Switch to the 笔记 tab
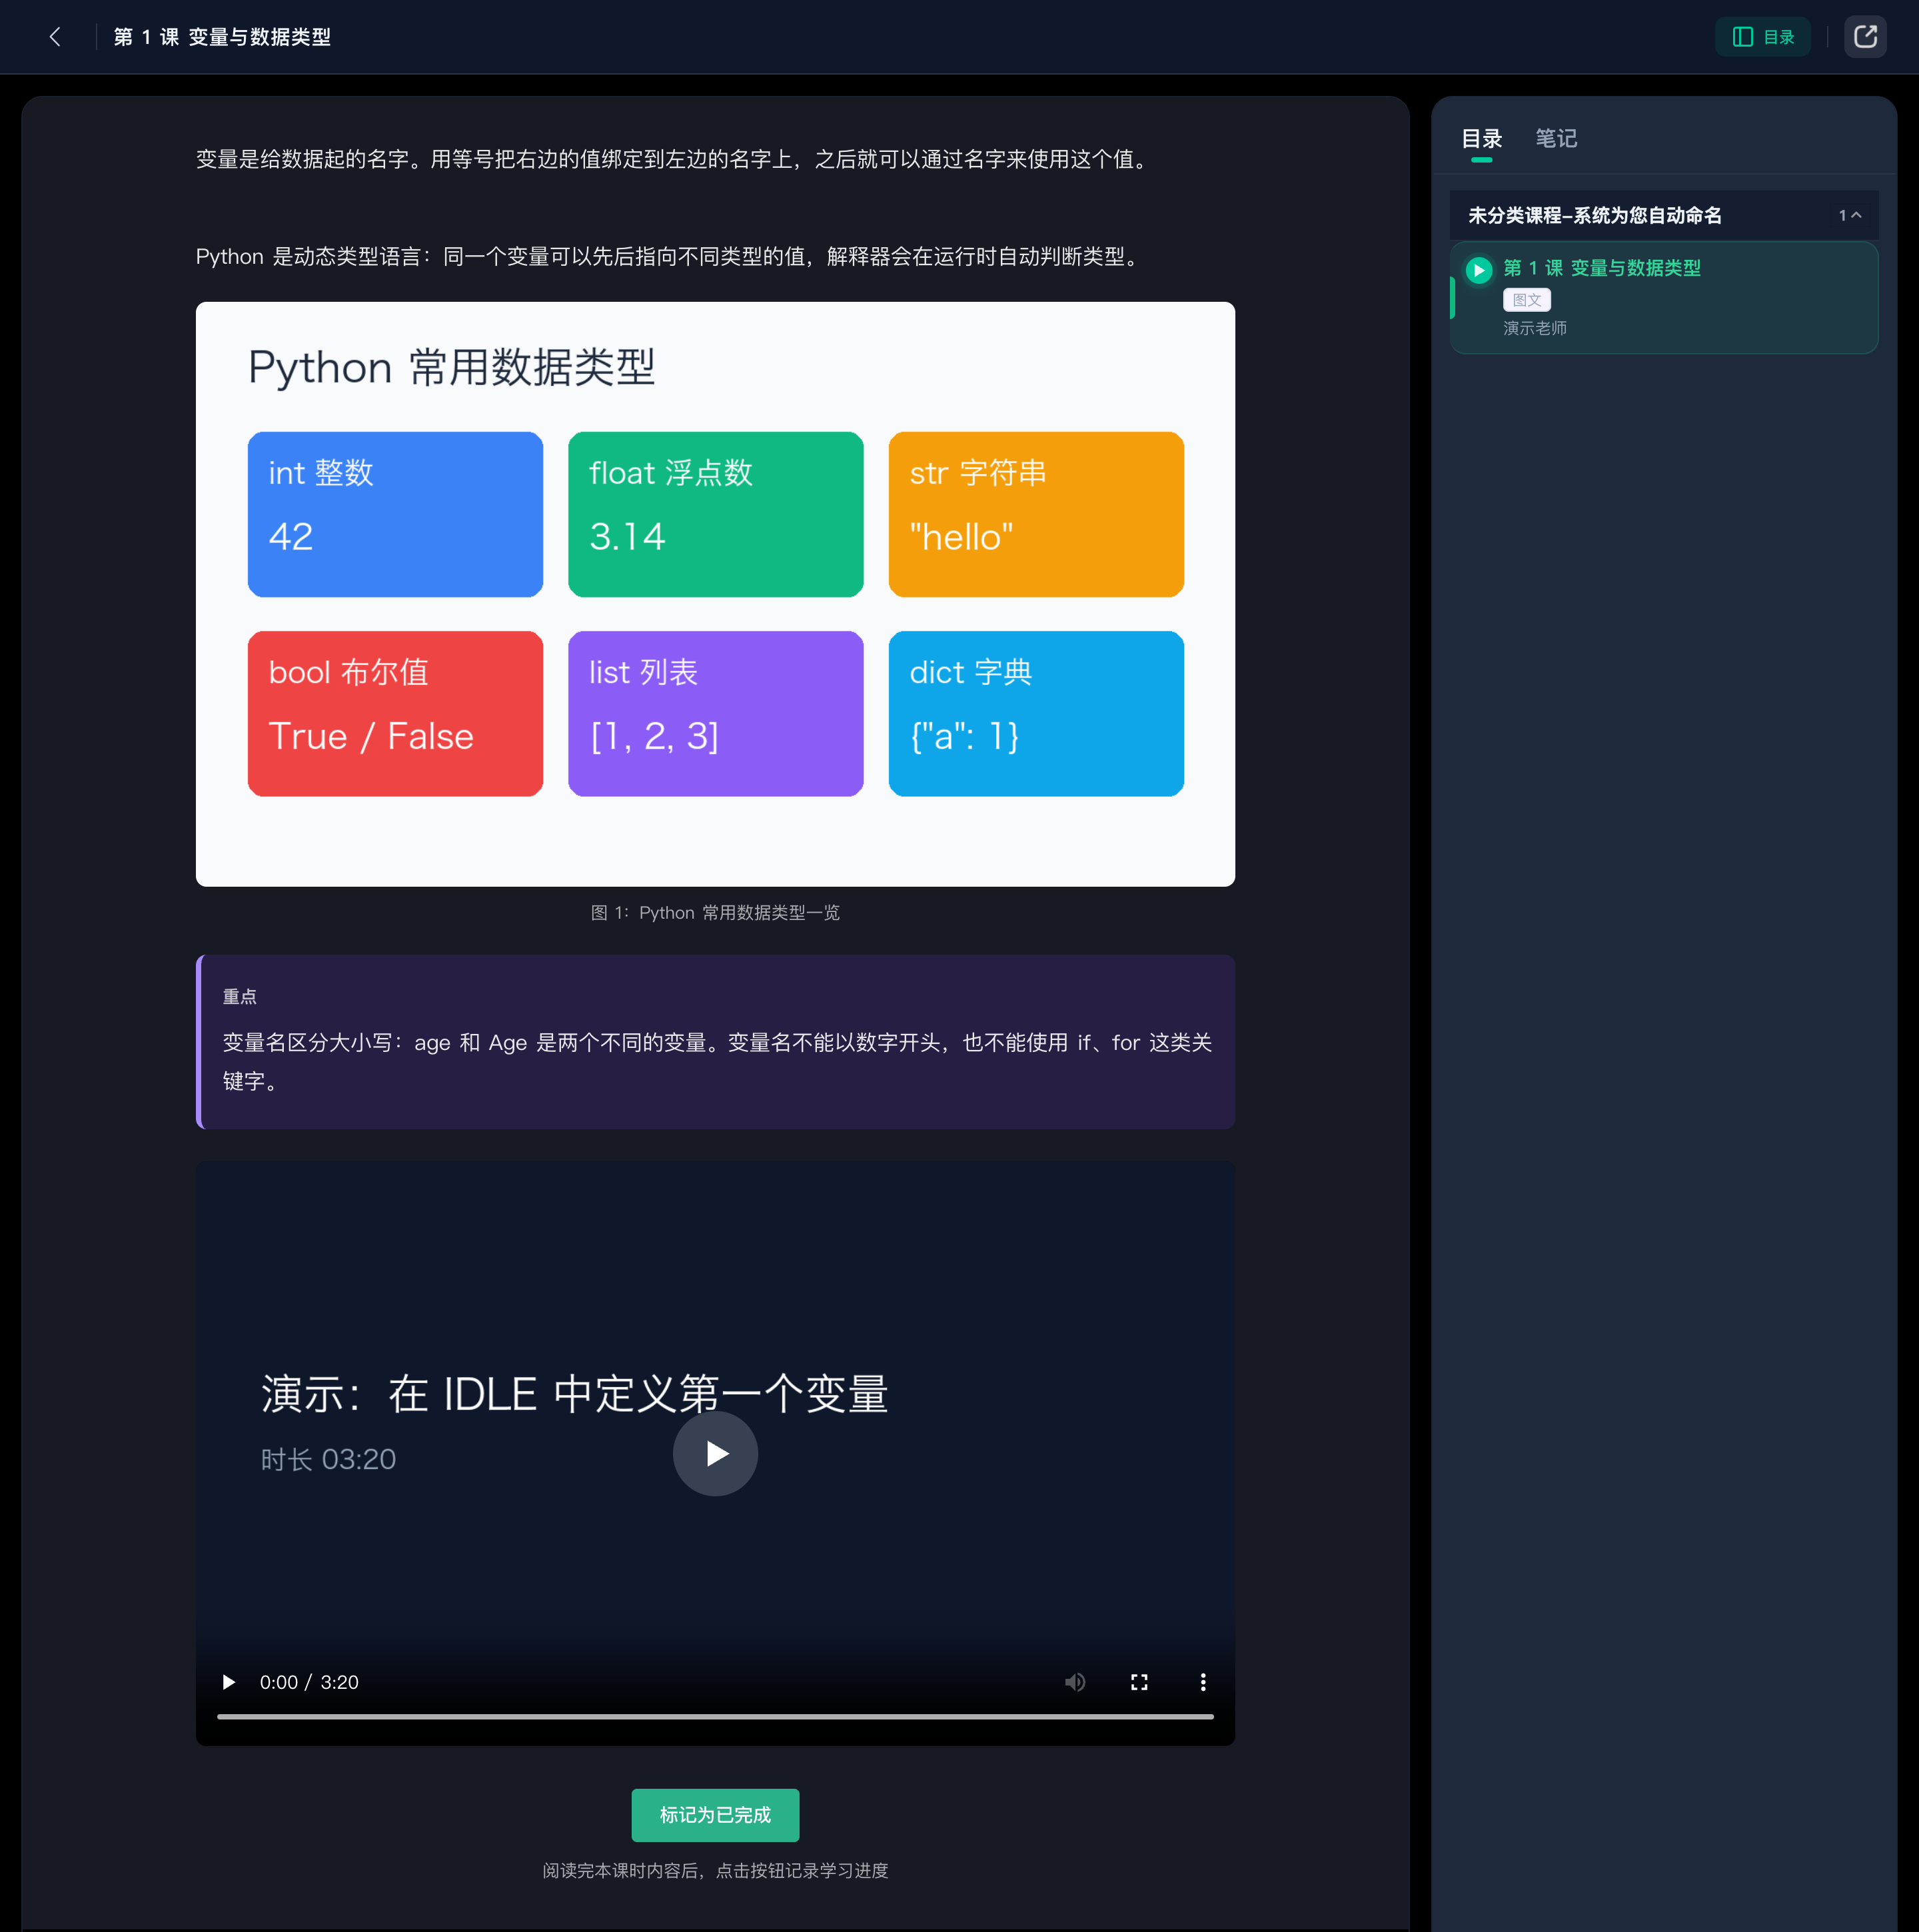 click(x=1555, y=138)
